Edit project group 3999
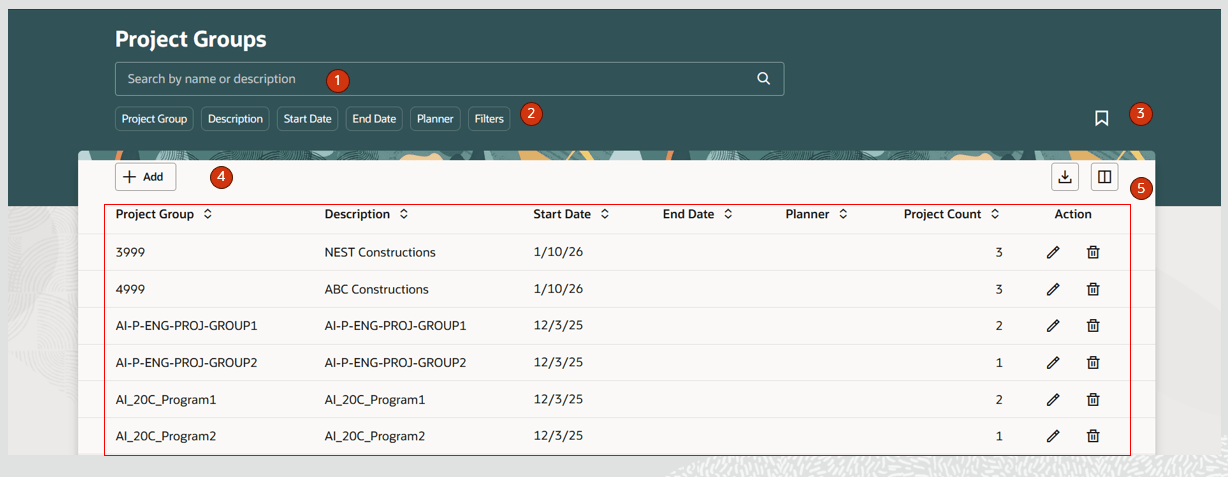The height and width of the screenshot is (477, 1228). pos(1053,252)
